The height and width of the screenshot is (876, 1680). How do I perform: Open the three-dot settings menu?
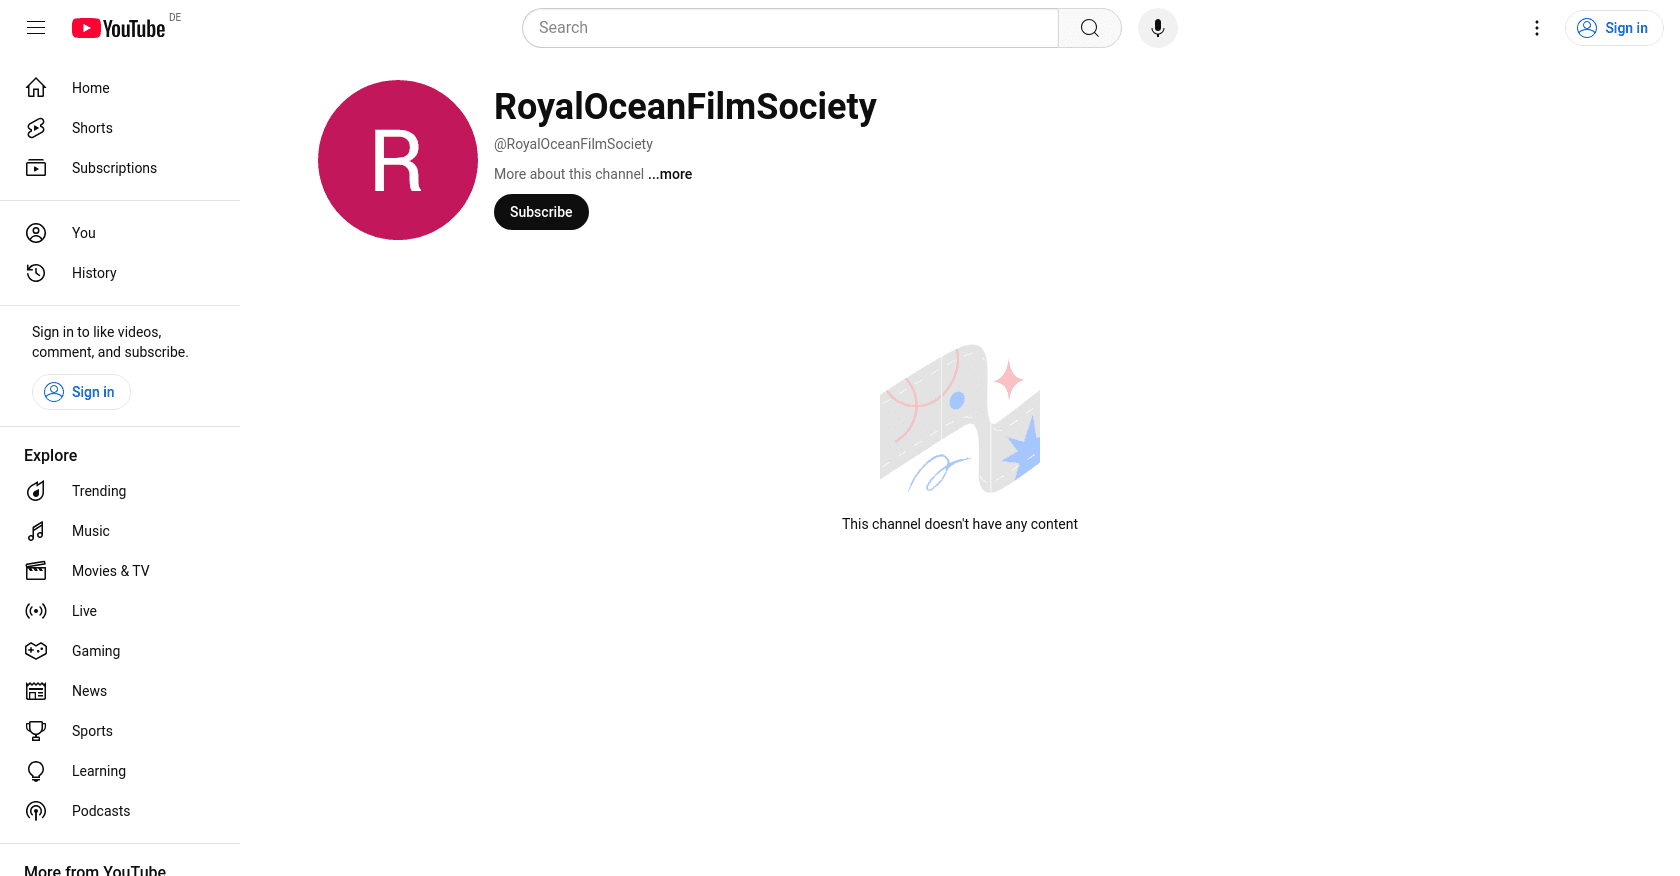click(x=1537, y=28)
